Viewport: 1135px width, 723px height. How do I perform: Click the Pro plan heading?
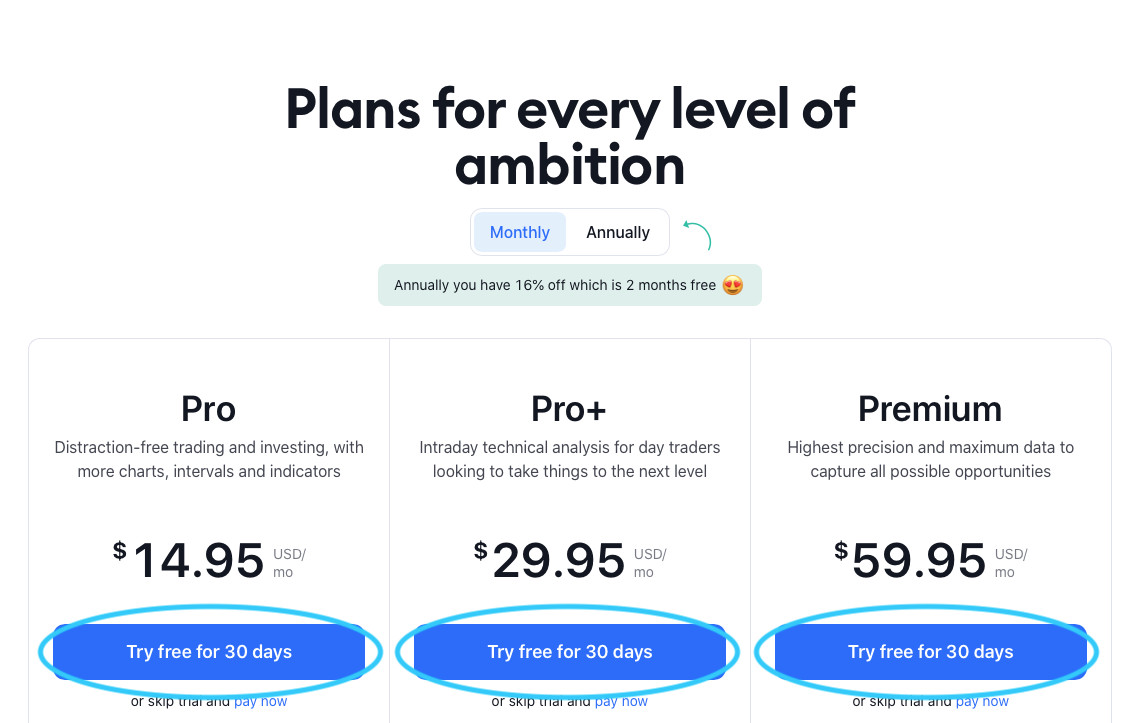click(209, 409)
